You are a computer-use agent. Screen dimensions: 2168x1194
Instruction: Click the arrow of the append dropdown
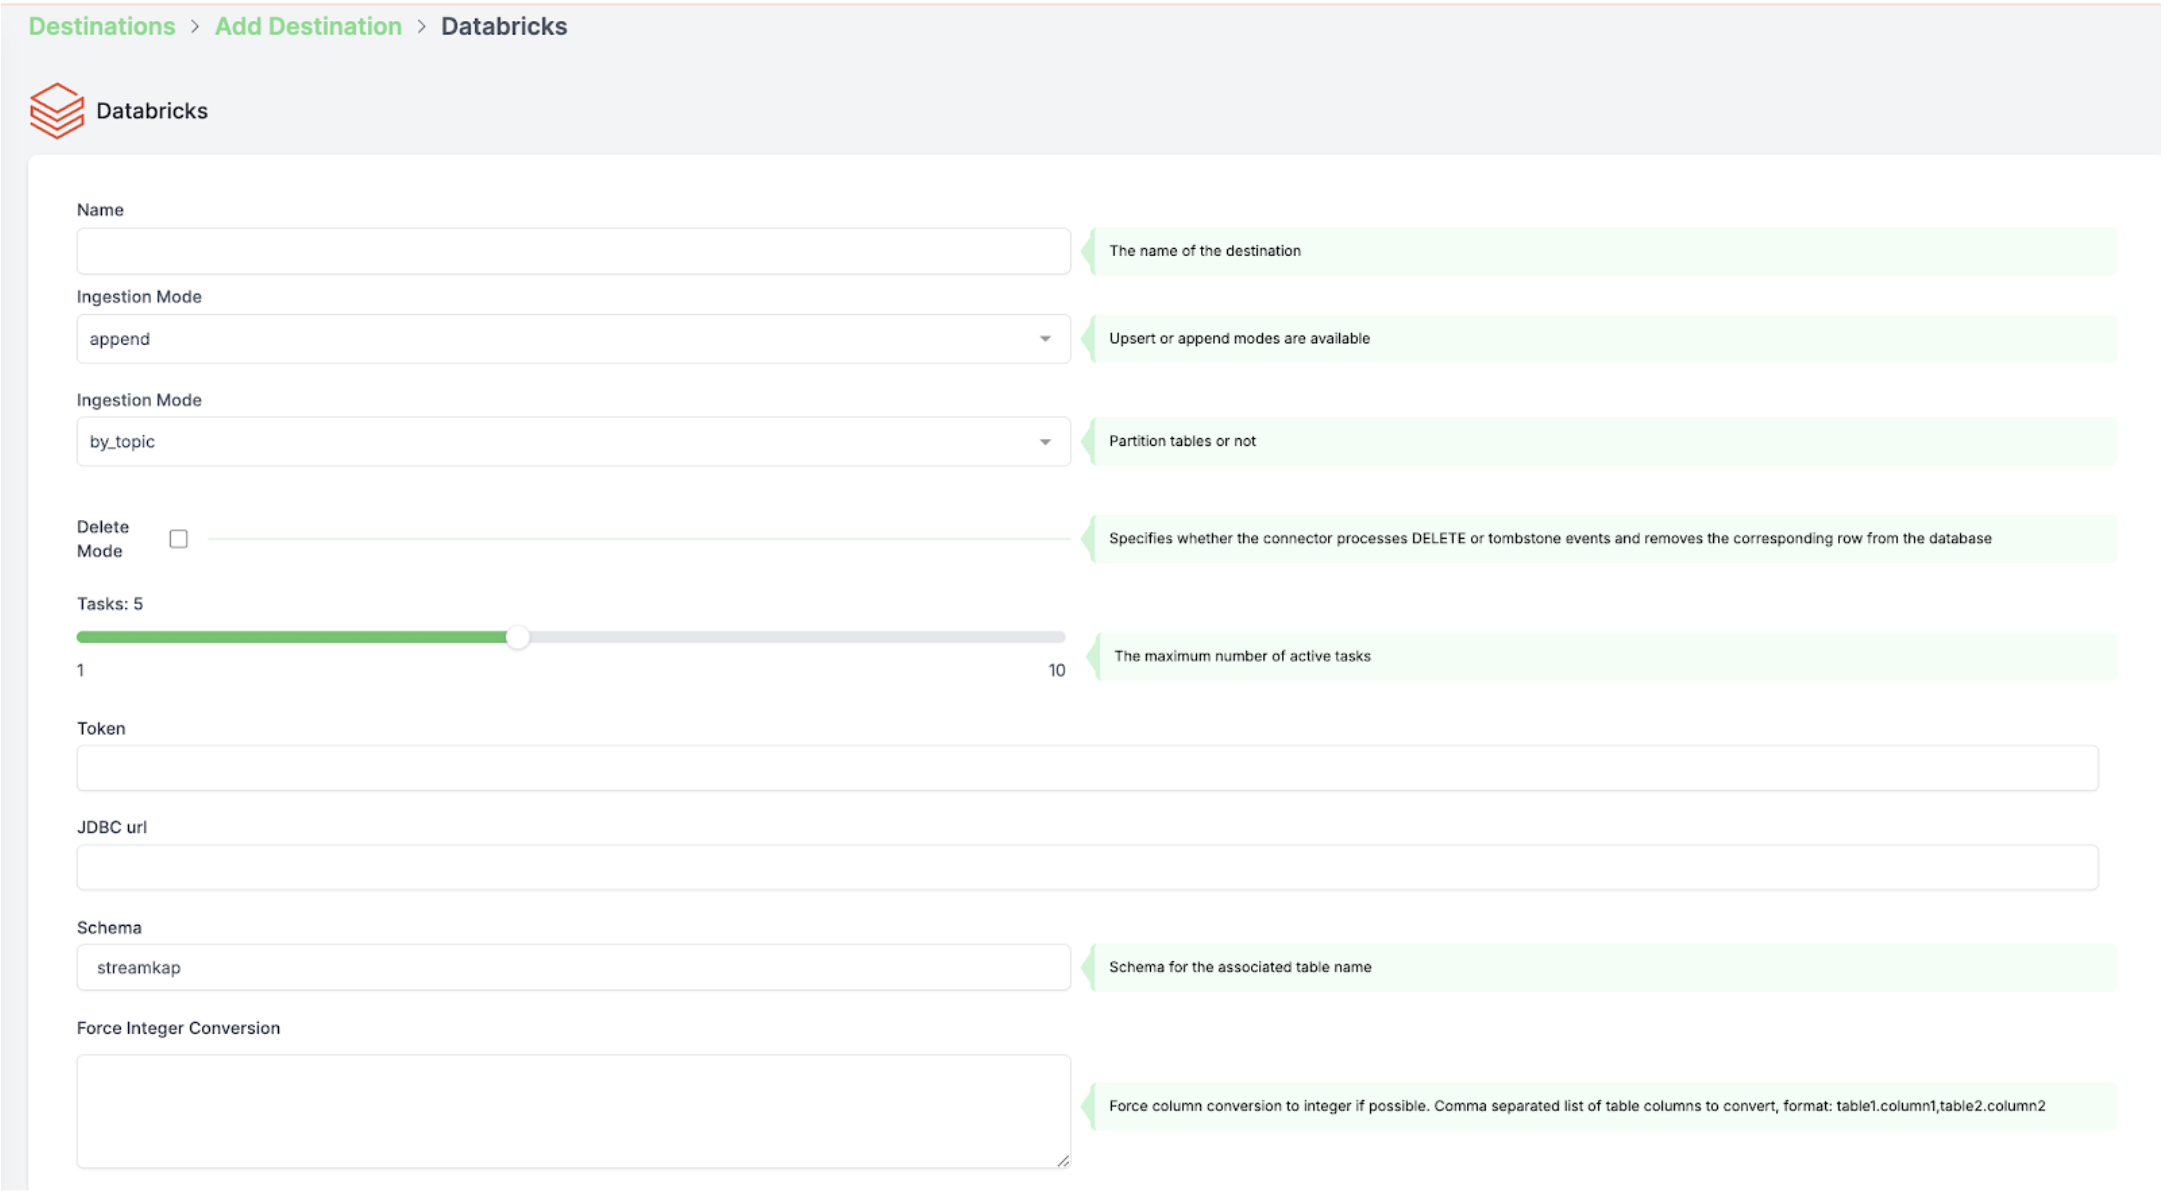coord(1045,339)
